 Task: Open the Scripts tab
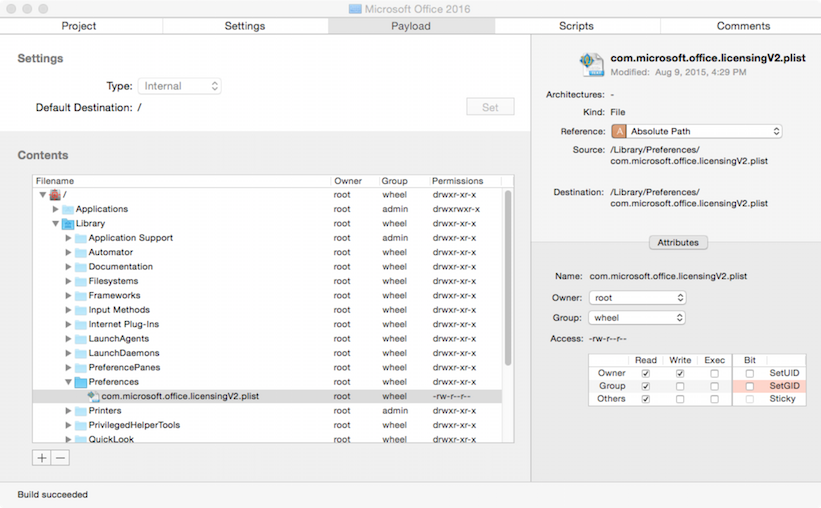tap(576, 26)
